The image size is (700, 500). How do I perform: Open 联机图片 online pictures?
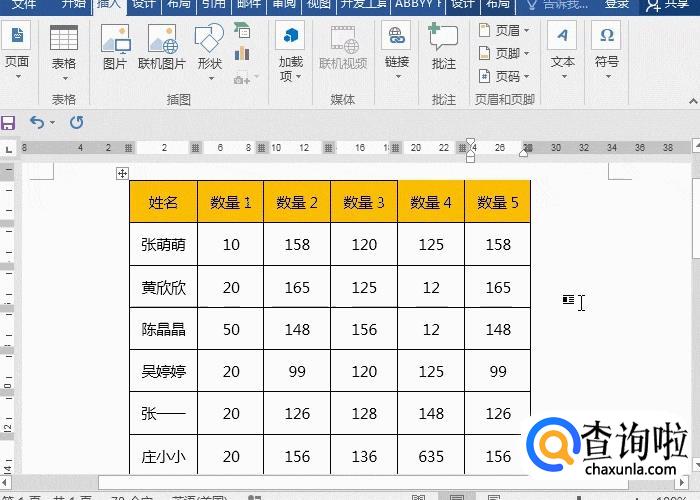click(162, 47)
